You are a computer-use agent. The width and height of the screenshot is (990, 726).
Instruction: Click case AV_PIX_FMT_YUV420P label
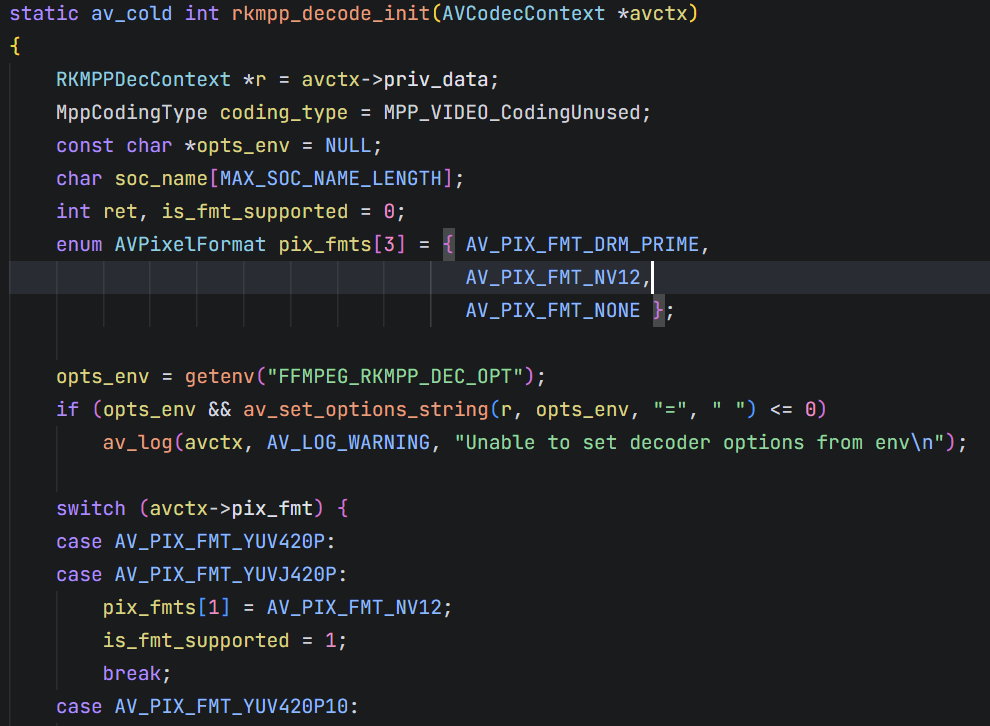(x=196, y=542)
